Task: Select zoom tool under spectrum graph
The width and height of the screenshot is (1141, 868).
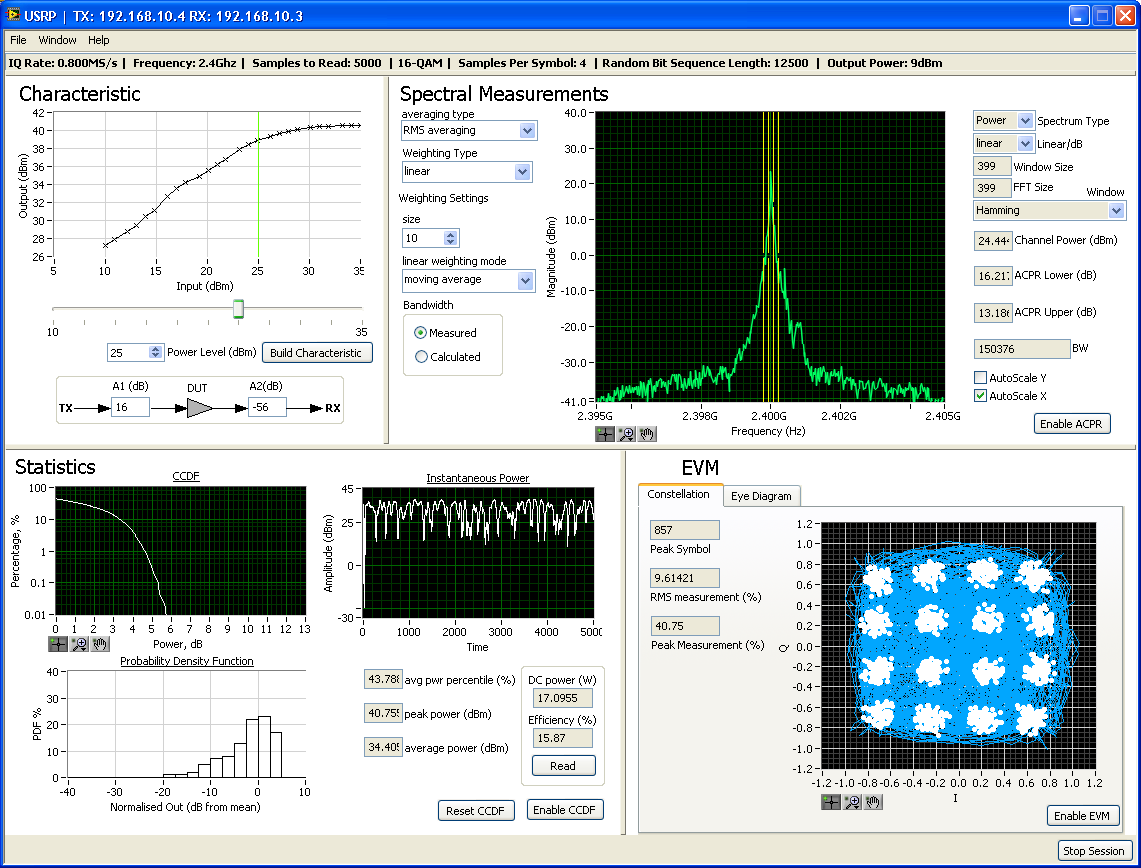Action: click(627, 434)
